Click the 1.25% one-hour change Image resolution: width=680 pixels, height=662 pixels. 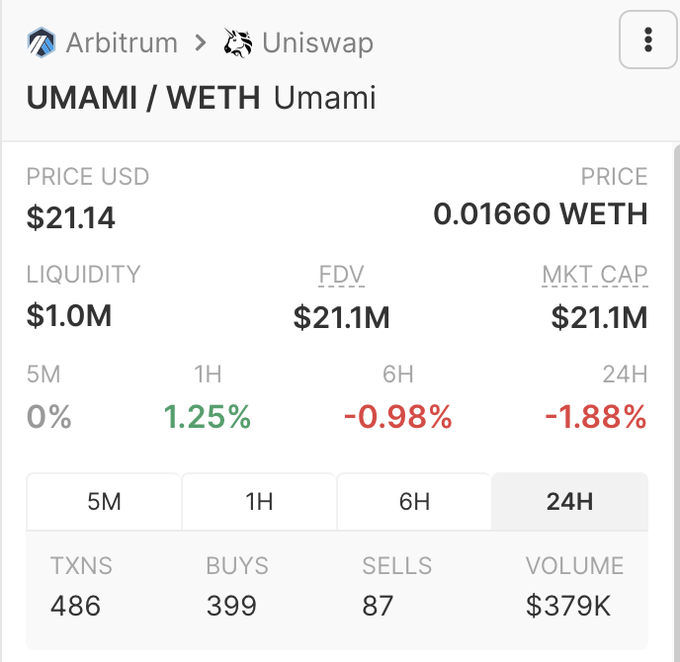point(207,417)
